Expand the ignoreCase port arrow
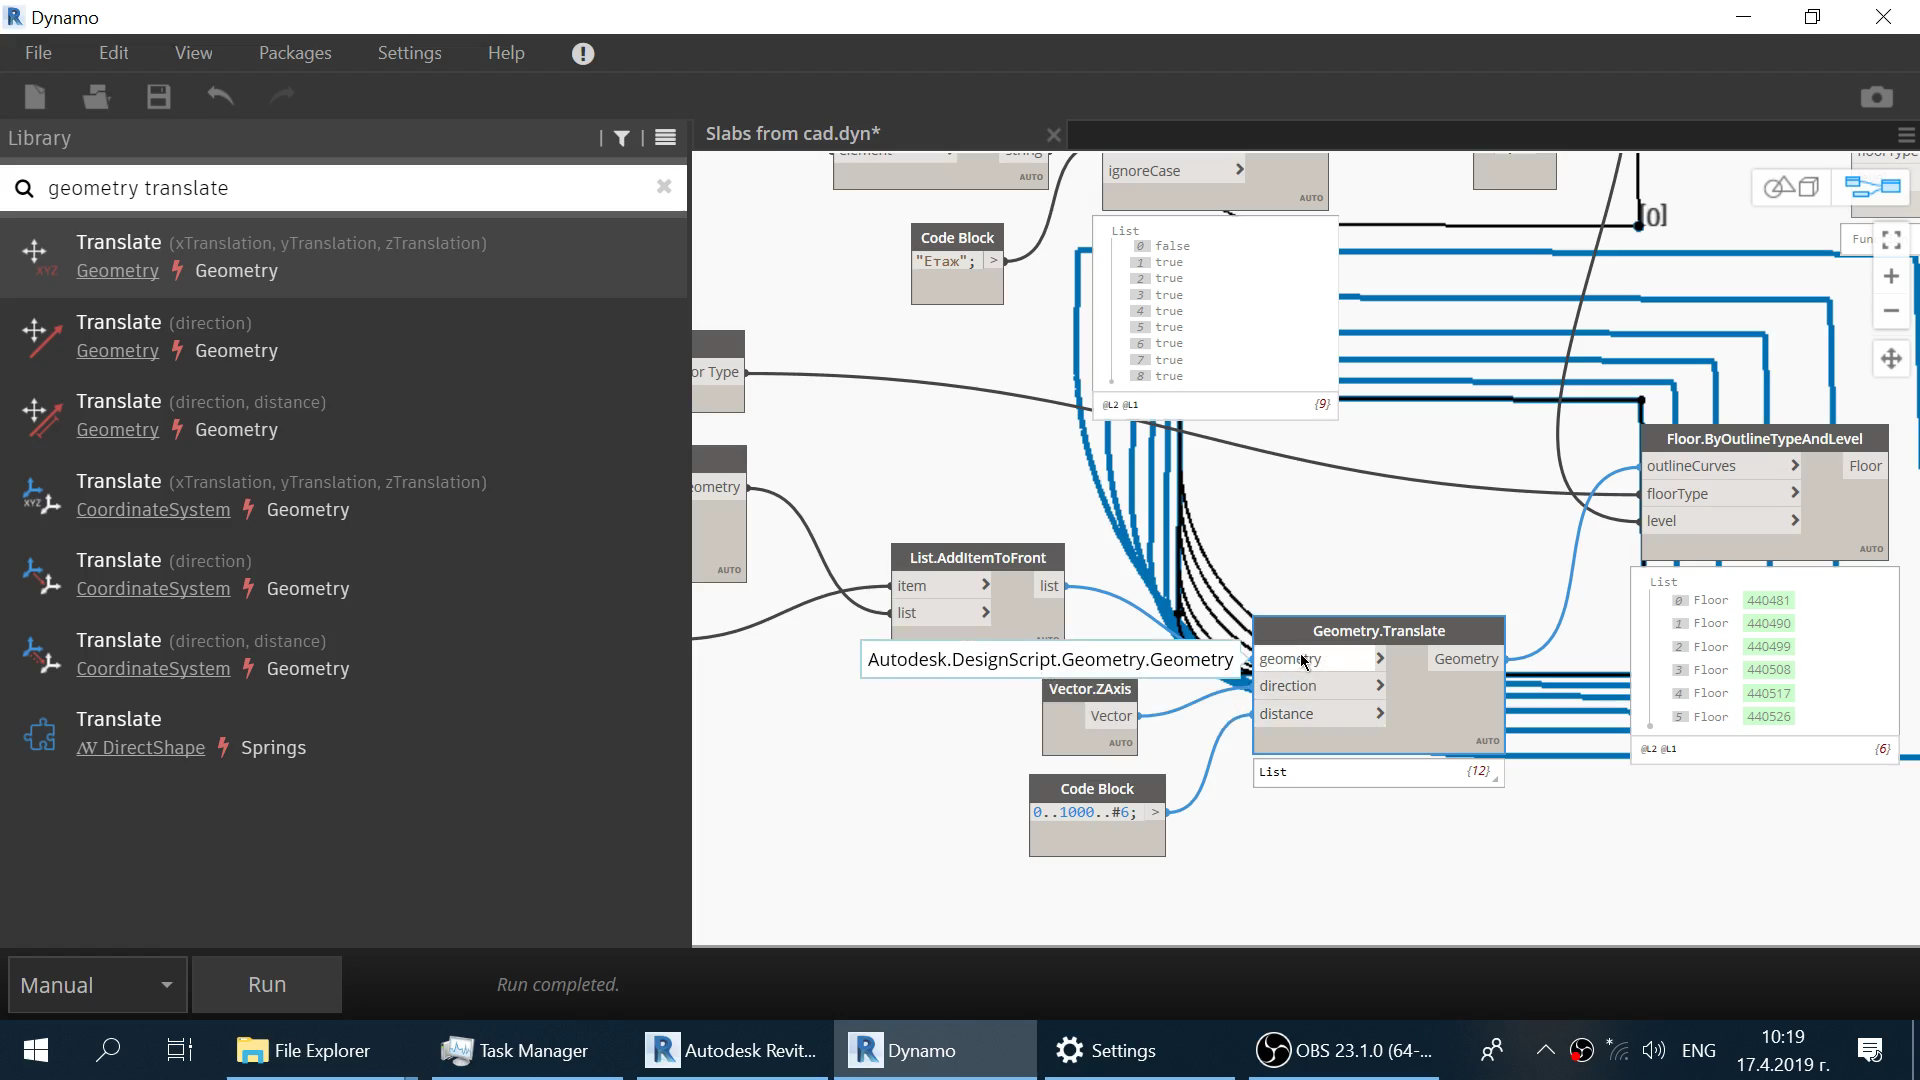Screen dimensions: 1920x1080 (x=1239, y=170)
